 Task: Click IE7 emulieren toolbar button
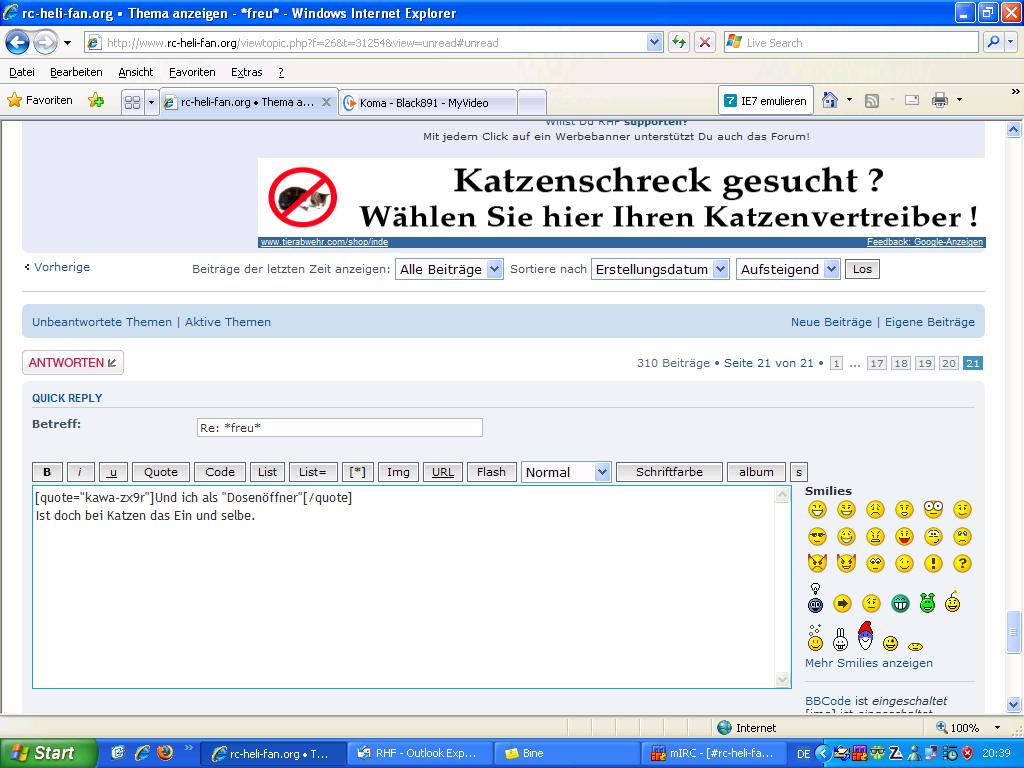pos(766,101)
